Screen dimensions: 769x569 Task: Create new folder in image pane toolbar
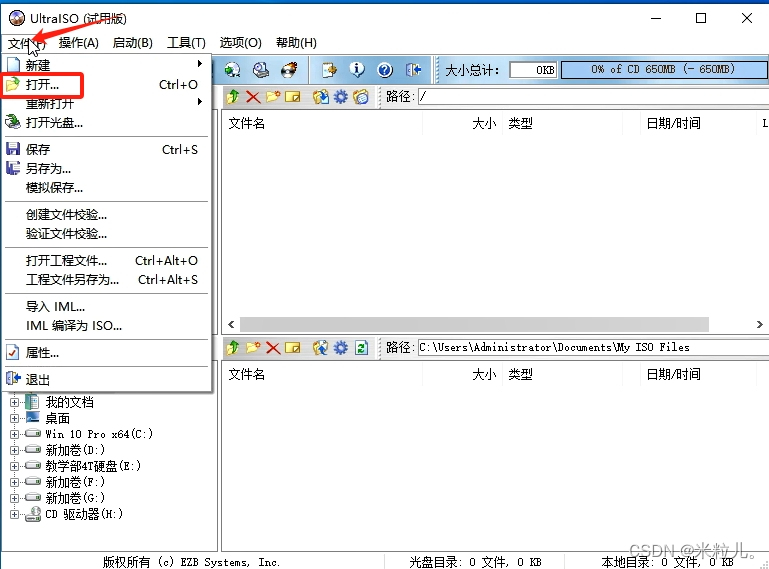273,97
